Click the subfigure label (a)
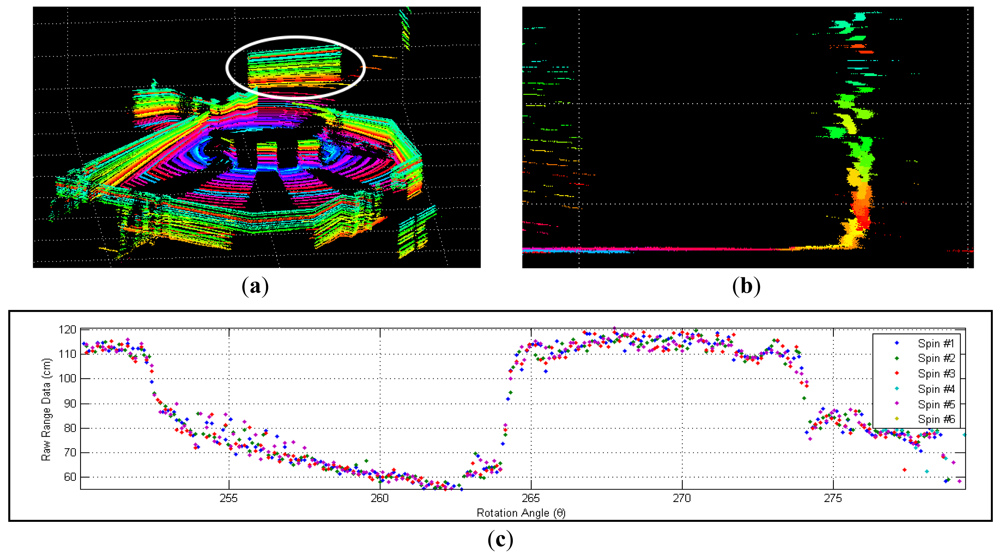Viewport: 1000px width, 558px height. (x=256, y=286)
